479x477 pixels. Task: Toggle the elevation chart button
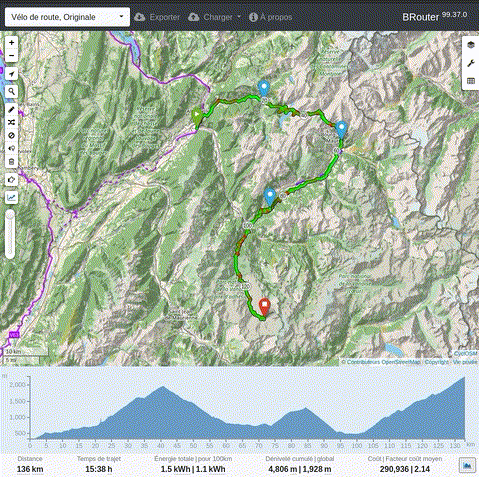[x=11, y=197]
